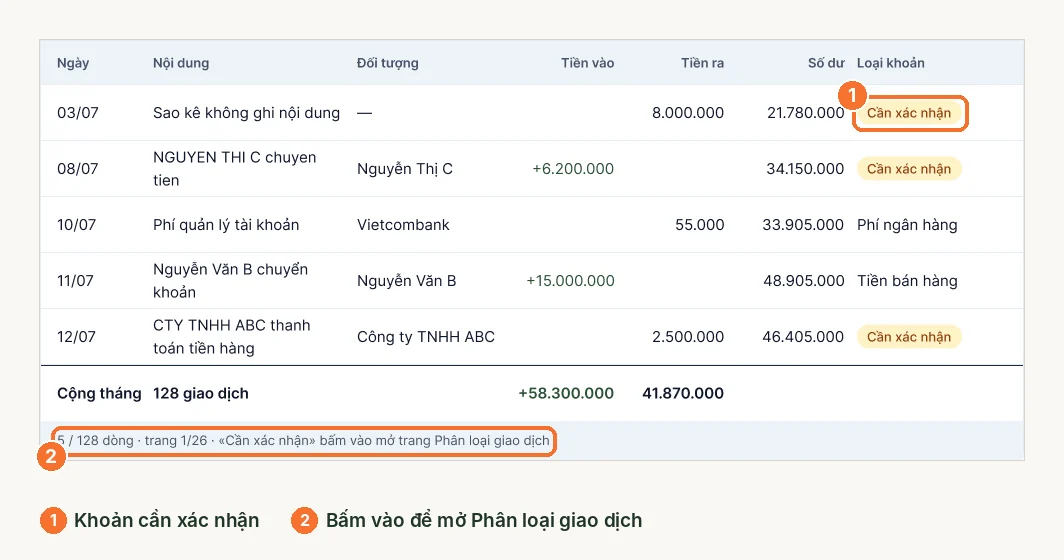
Task: Click the balance 48.905.000
Action: [x=803, y=281]
